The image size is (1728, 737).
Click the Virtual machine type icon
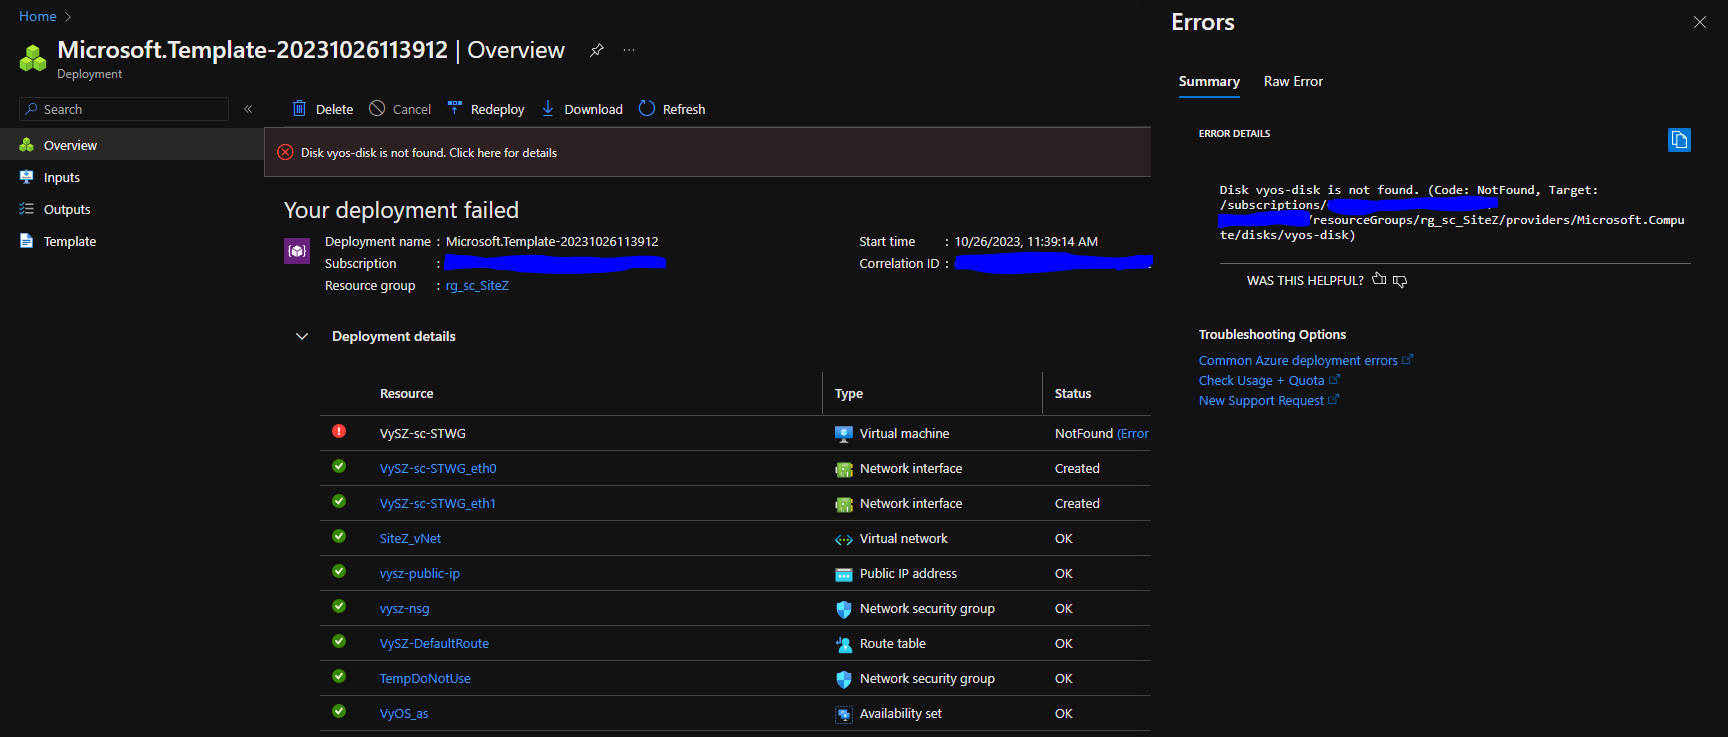(x=844, y=434)
